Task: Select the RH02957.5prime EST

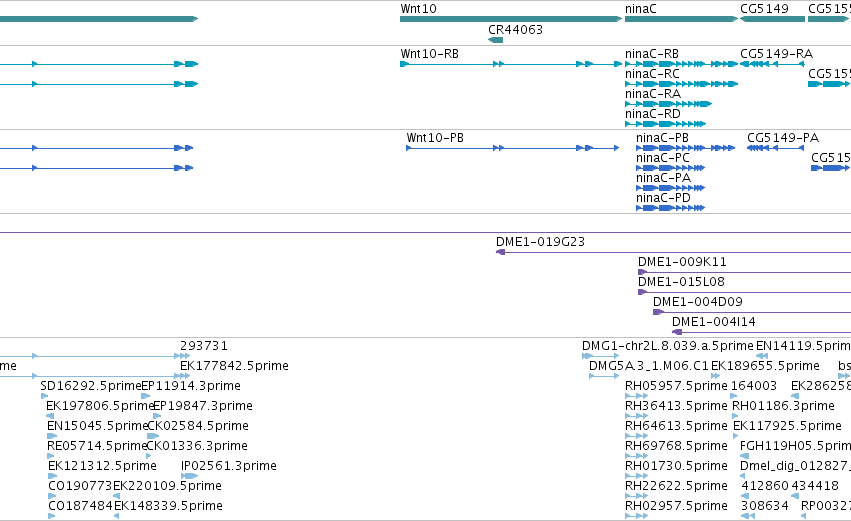Action: click(x=676, y=506)
